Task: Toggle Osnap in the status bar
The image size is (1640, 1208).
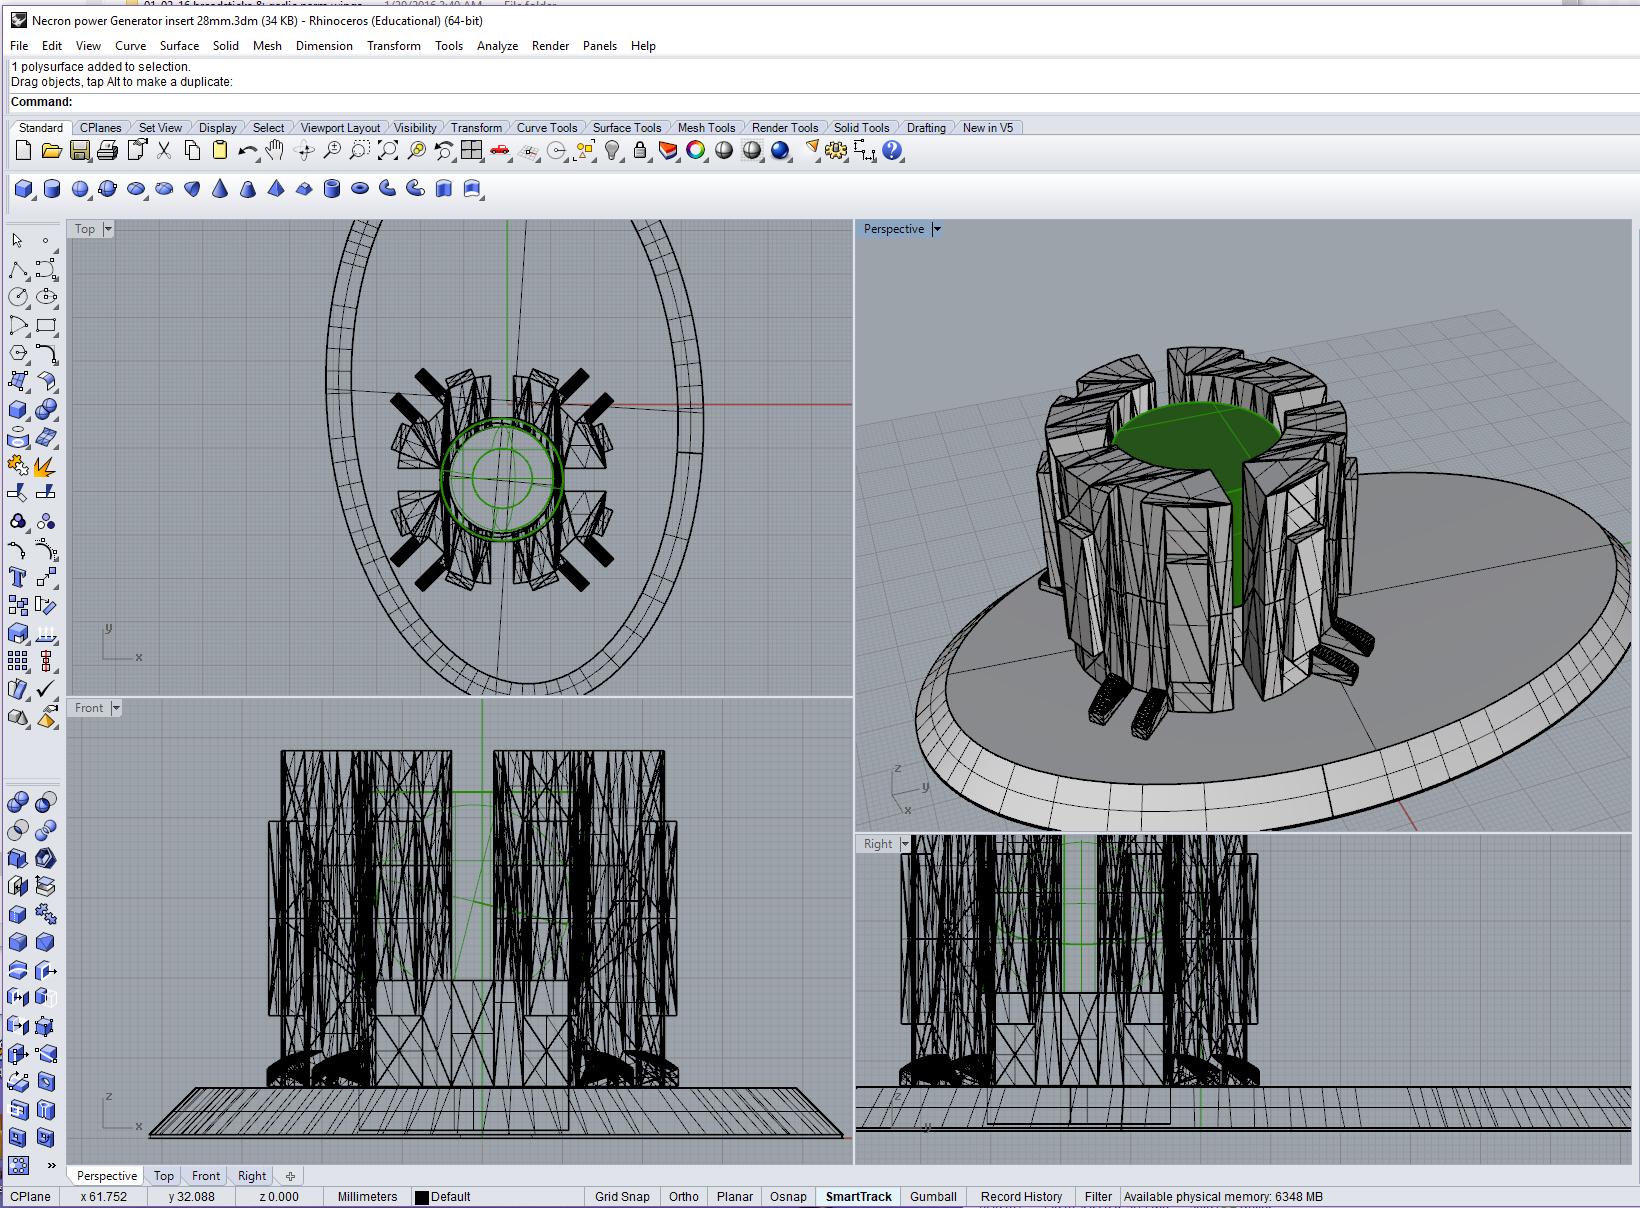Action: (x=788, y=1197)
